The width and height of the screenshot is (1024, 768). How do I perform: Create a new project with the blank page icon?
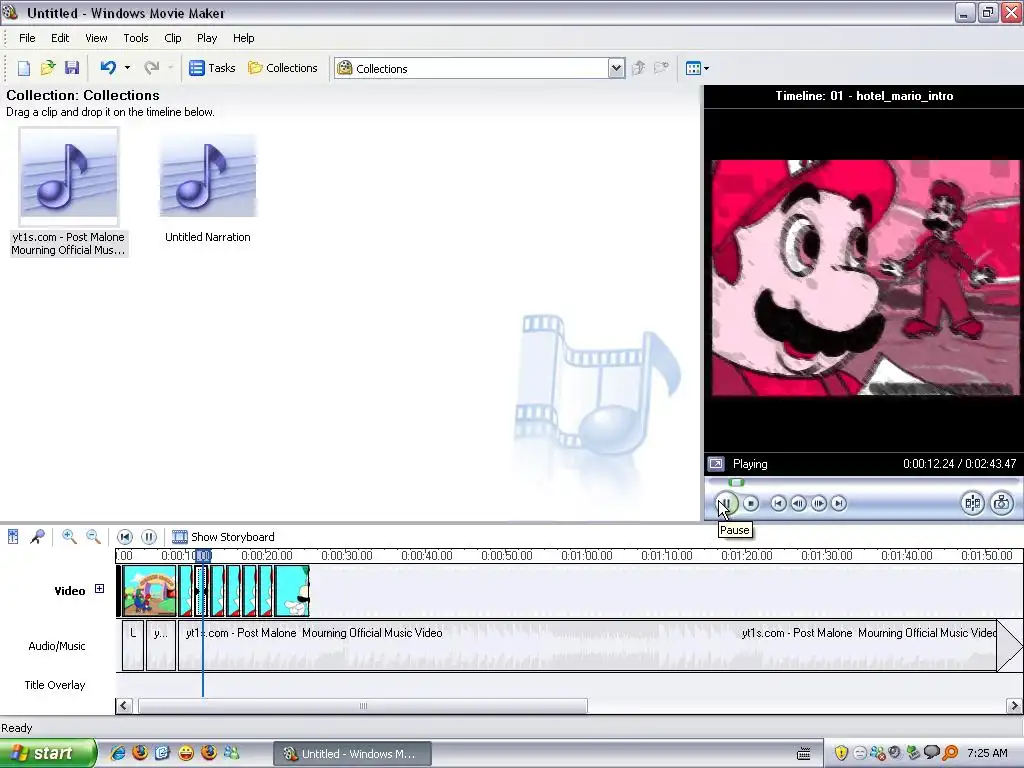click(24, 68)
